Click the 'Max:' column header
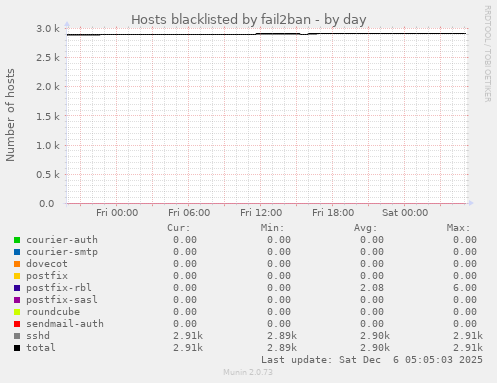Viewport: 497px width, 383px height. 458,228
